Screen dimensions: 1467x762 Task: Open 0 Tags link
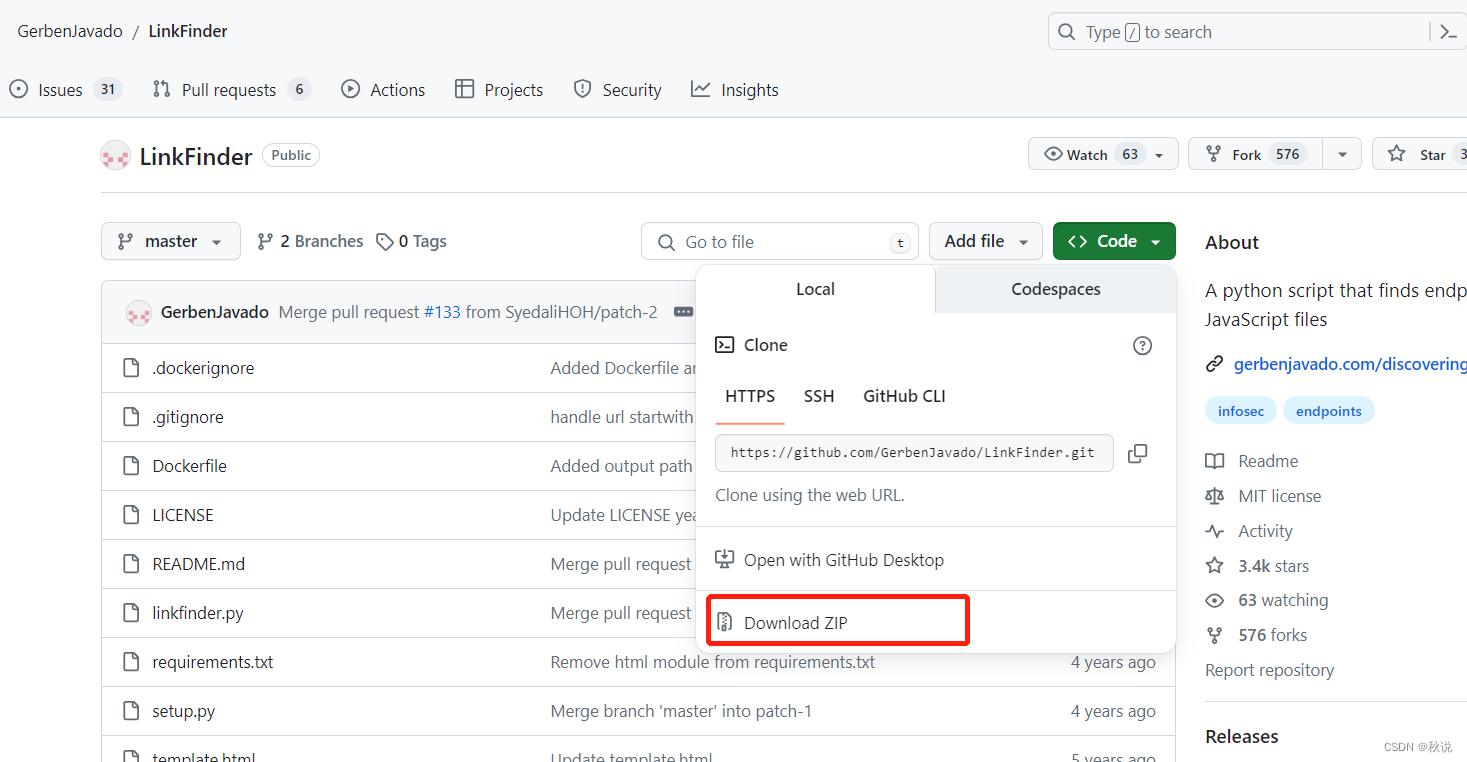coord(411,241)
